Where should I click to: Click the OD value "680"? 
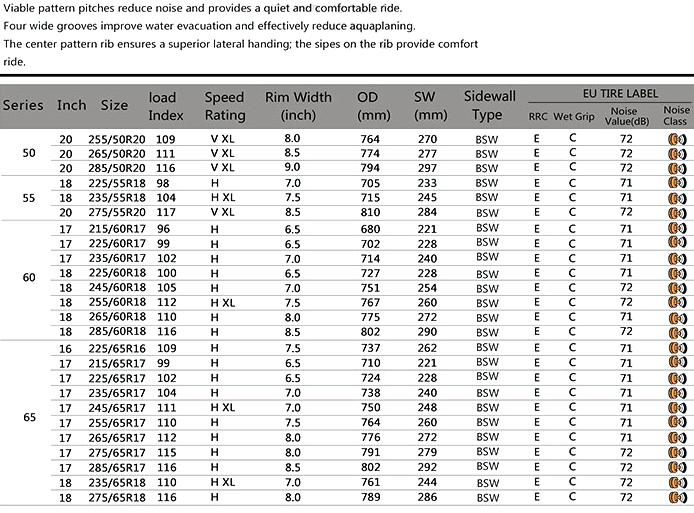click(370, 229)
